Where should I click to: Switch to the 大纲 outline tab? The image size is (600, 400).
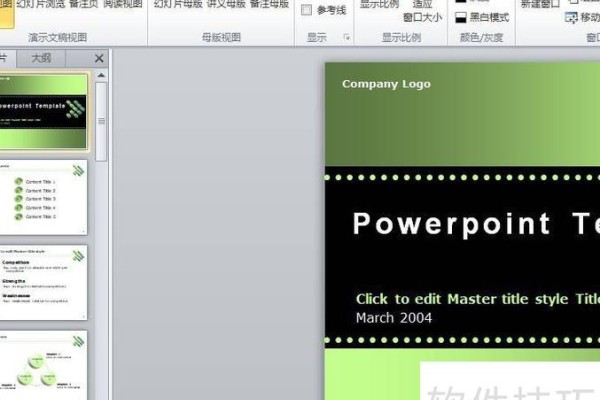[x=41, y=58]
